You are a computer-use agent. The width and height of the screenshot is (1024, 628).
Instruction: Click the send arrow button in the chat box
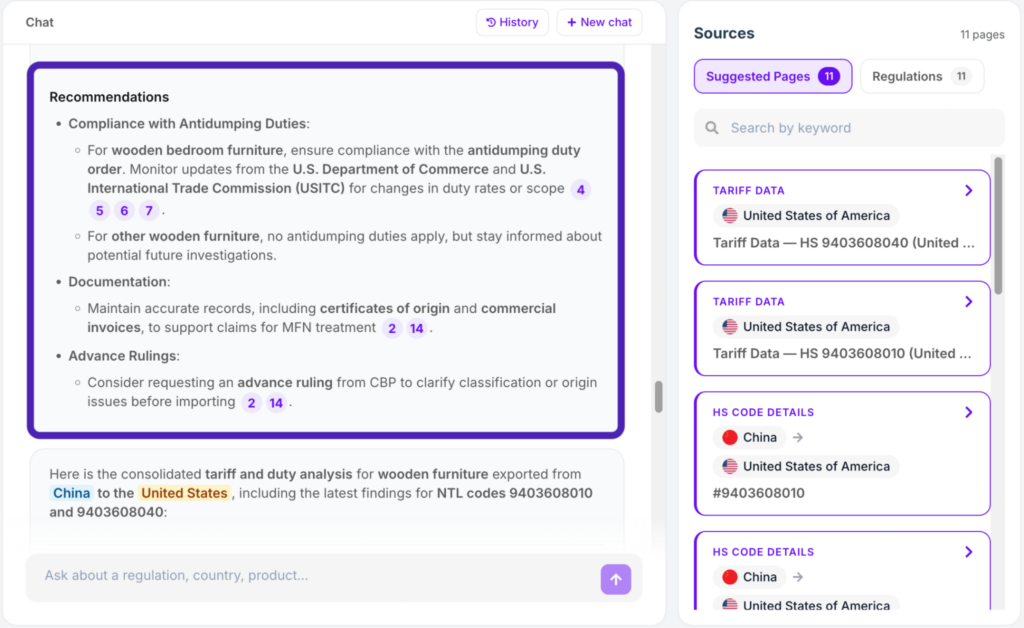[616, 579]
